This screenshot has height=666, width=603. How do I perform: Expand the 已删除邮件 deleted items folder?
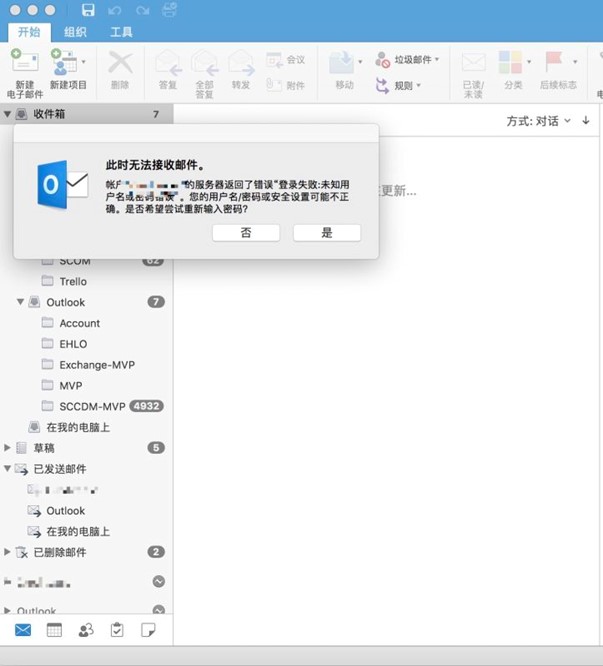7,552
